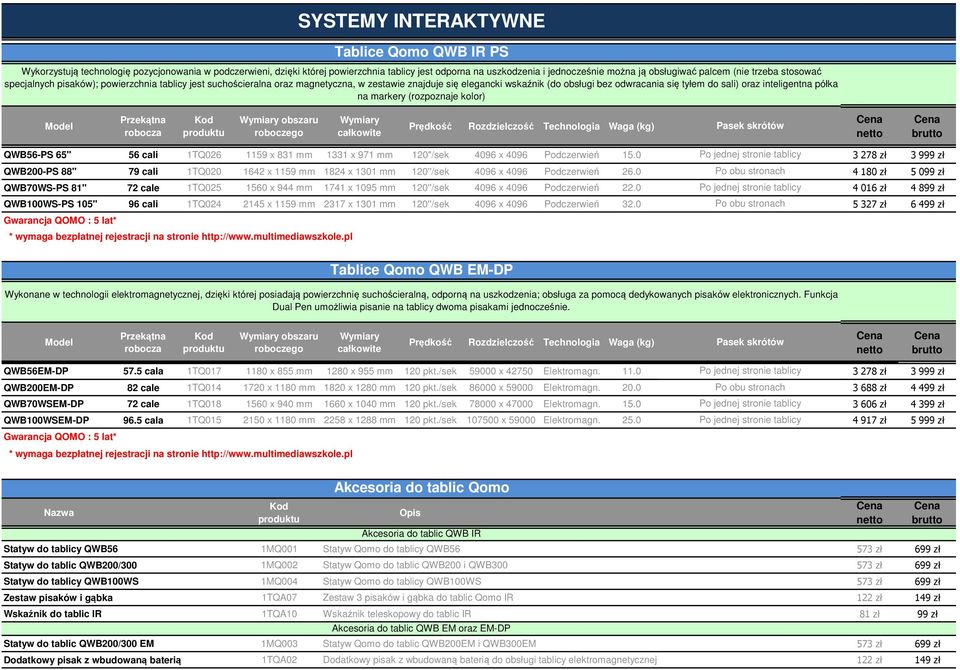Image resolution: width=960 pixels, height=670 pixels.
Task: Click model name QWB100WSEM-DP
Action: click(46, 420)
